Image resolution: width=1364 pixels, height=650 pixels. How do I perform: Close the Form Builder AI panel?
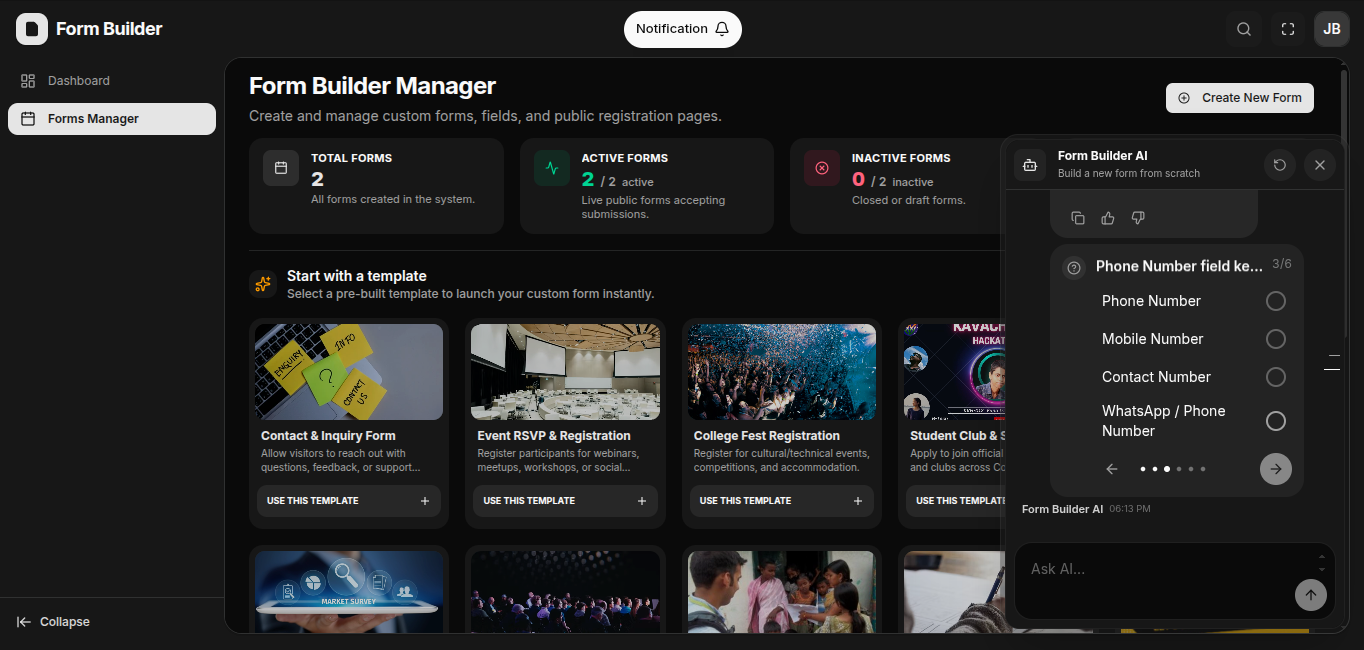(1320, 165)
